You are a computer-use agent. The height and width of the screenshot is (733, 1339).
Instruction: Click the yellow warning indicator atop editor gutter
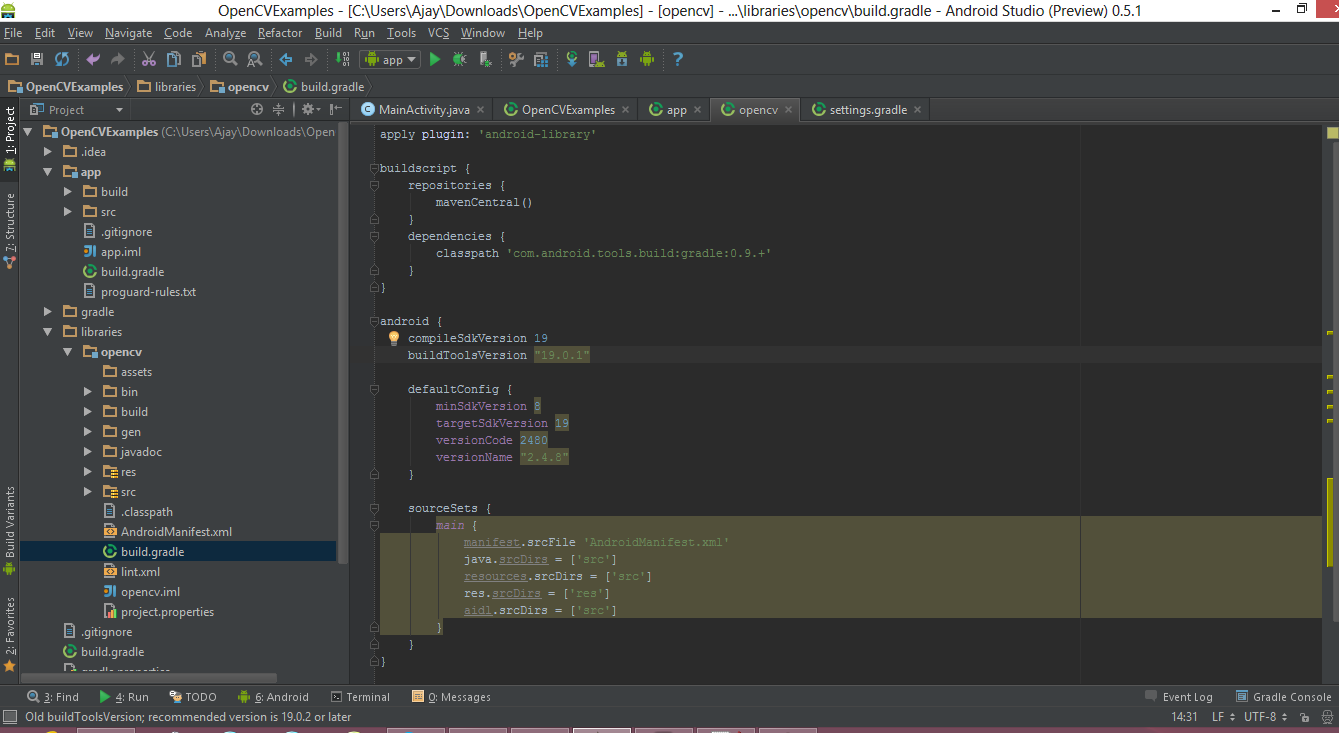point(1332,132)
